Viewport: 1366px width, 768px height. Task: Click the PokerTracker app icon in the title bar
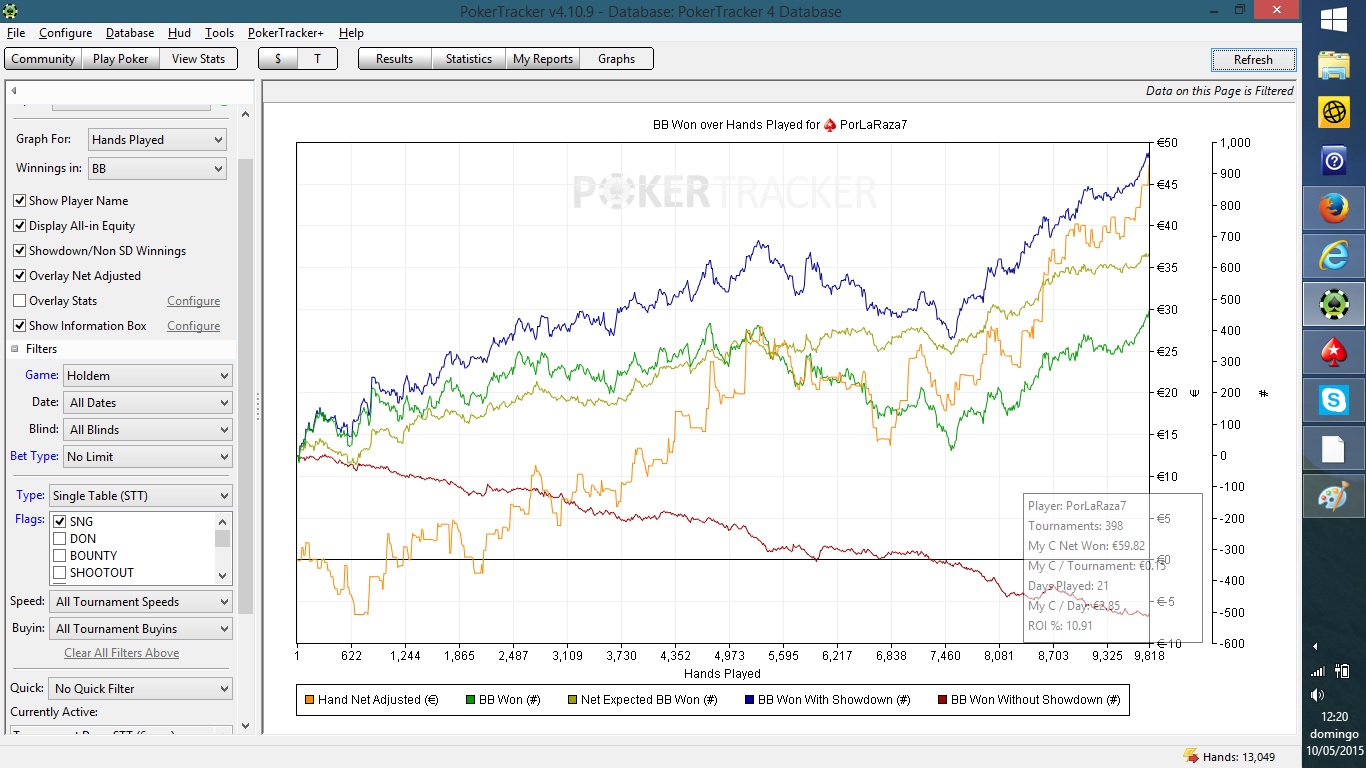(x=11, y=11)
